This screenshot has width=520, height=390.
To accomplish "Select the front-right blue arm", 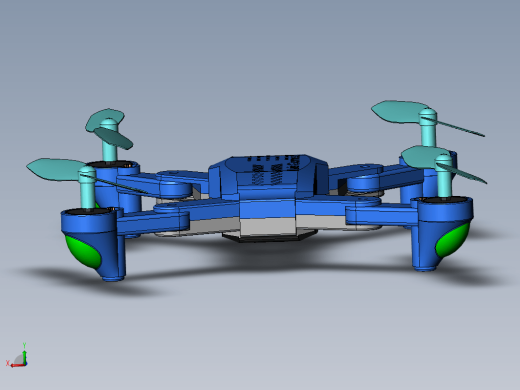I will point(383,215).
